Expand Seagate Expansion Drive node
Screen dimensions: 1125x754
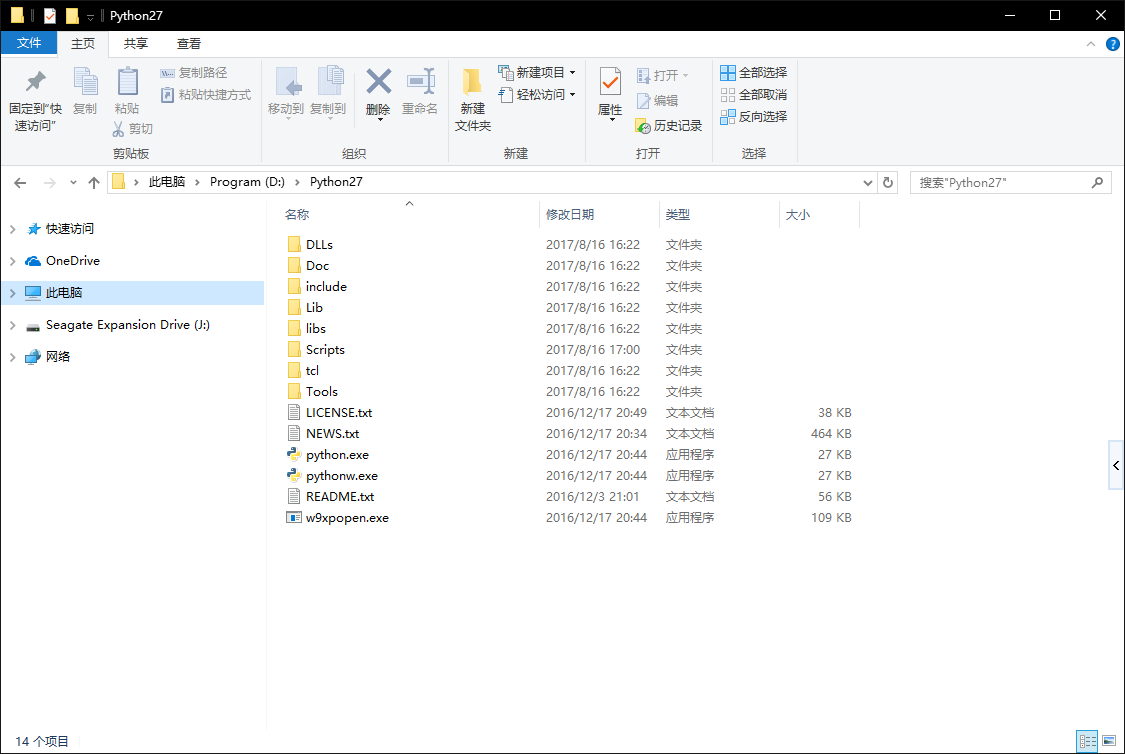(x=12, y=325)
